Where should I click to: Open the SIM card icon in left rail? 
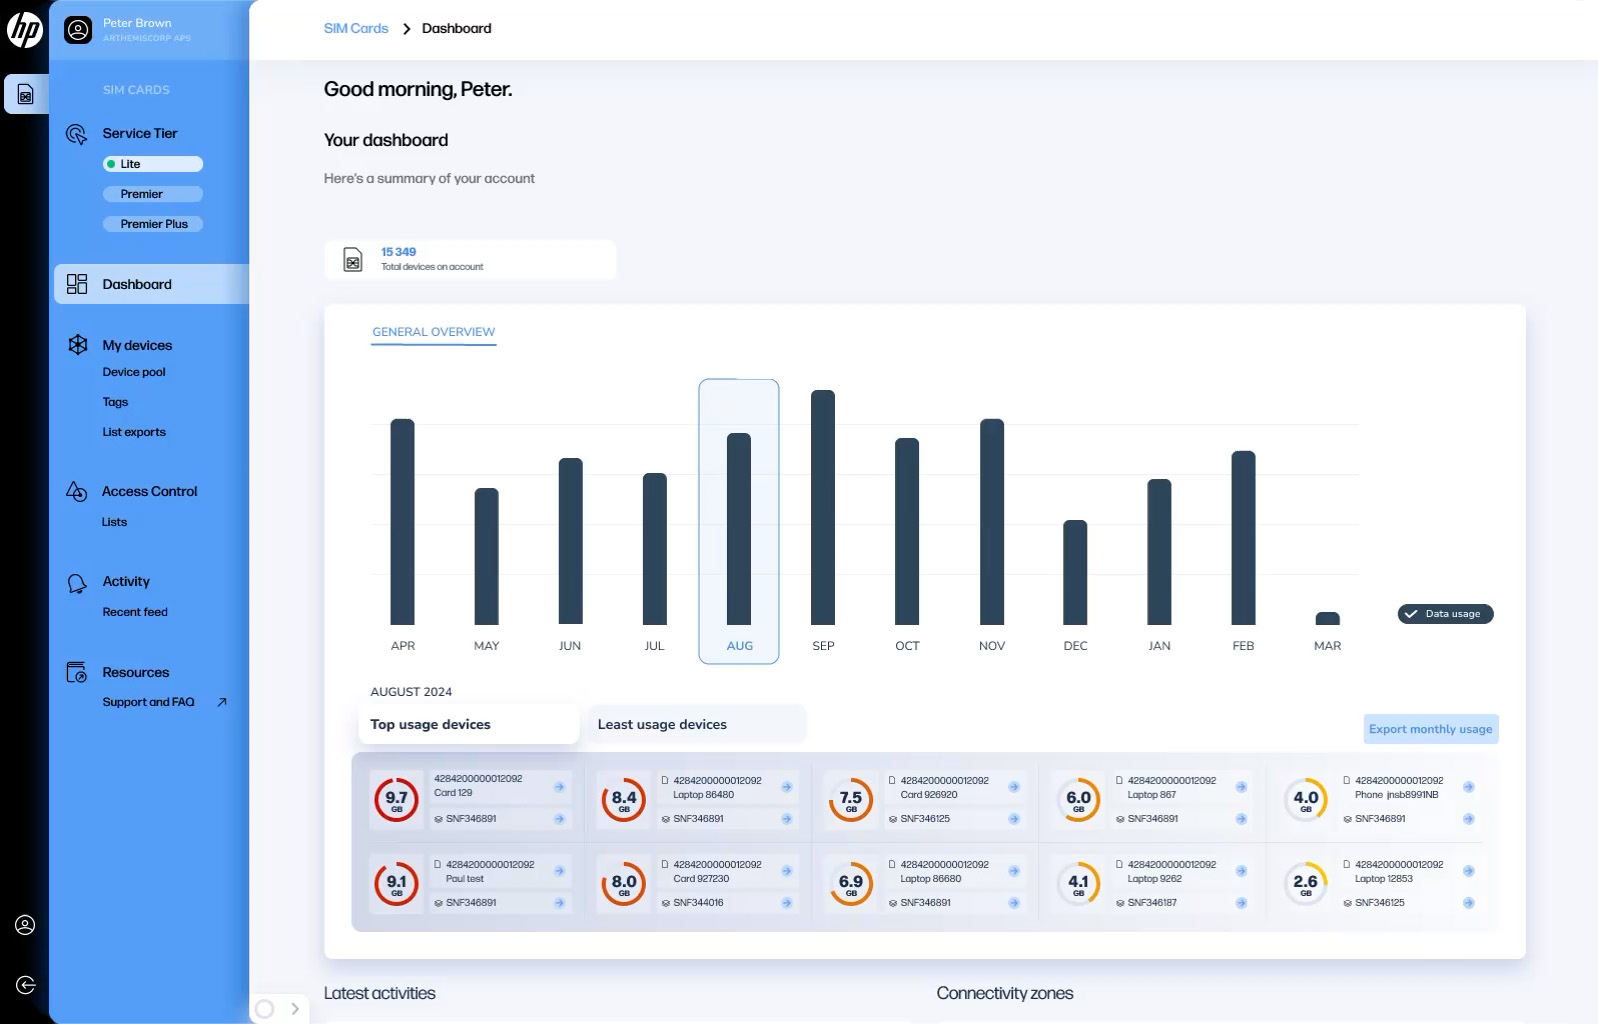point(26,94)
